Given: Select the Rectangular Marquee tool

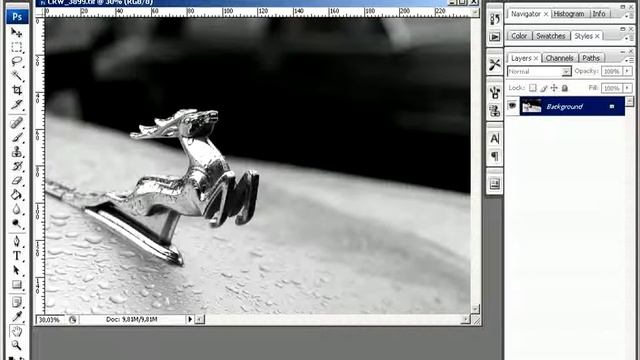Looking at the screenshot, I should pyautogui.click(x=16, y=47).
